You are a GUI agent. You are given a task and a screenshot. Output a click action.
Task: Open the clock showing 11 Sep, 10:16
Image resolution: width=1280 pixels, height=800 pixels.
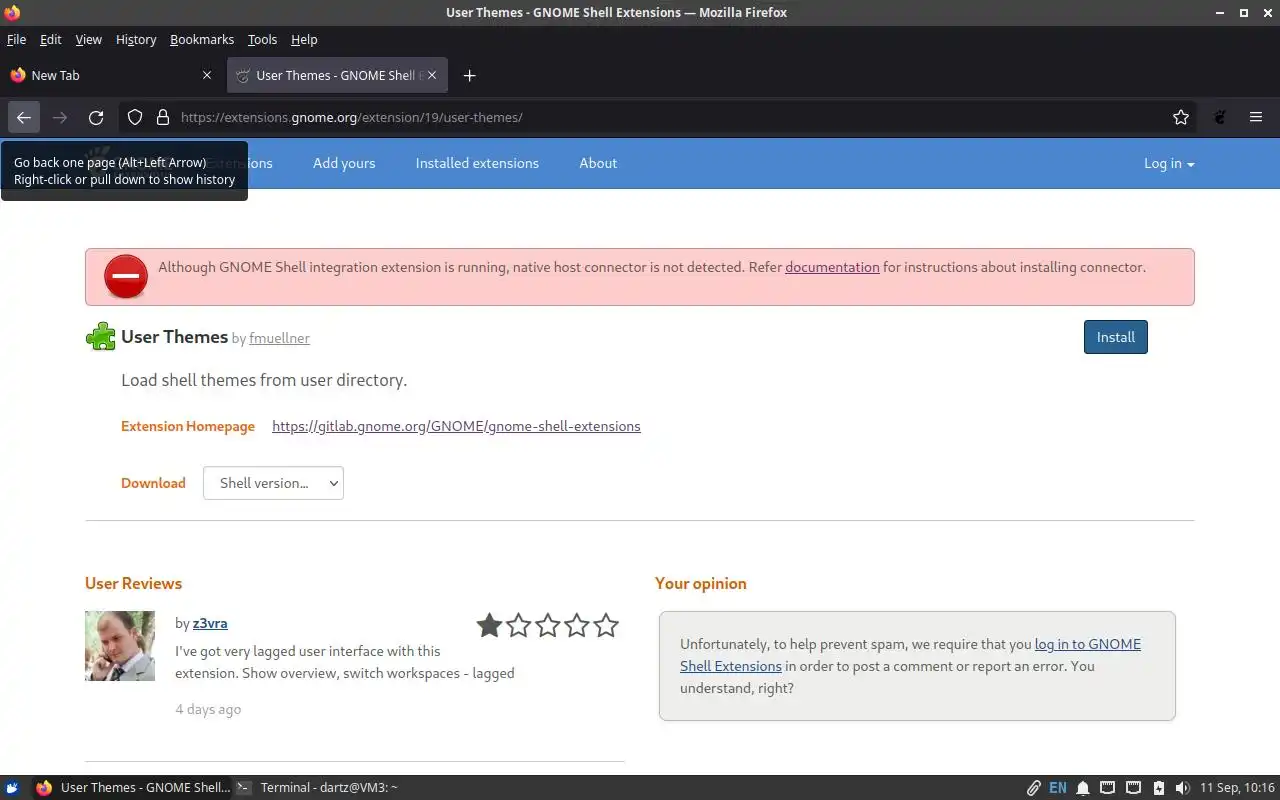pos(1237,788)
